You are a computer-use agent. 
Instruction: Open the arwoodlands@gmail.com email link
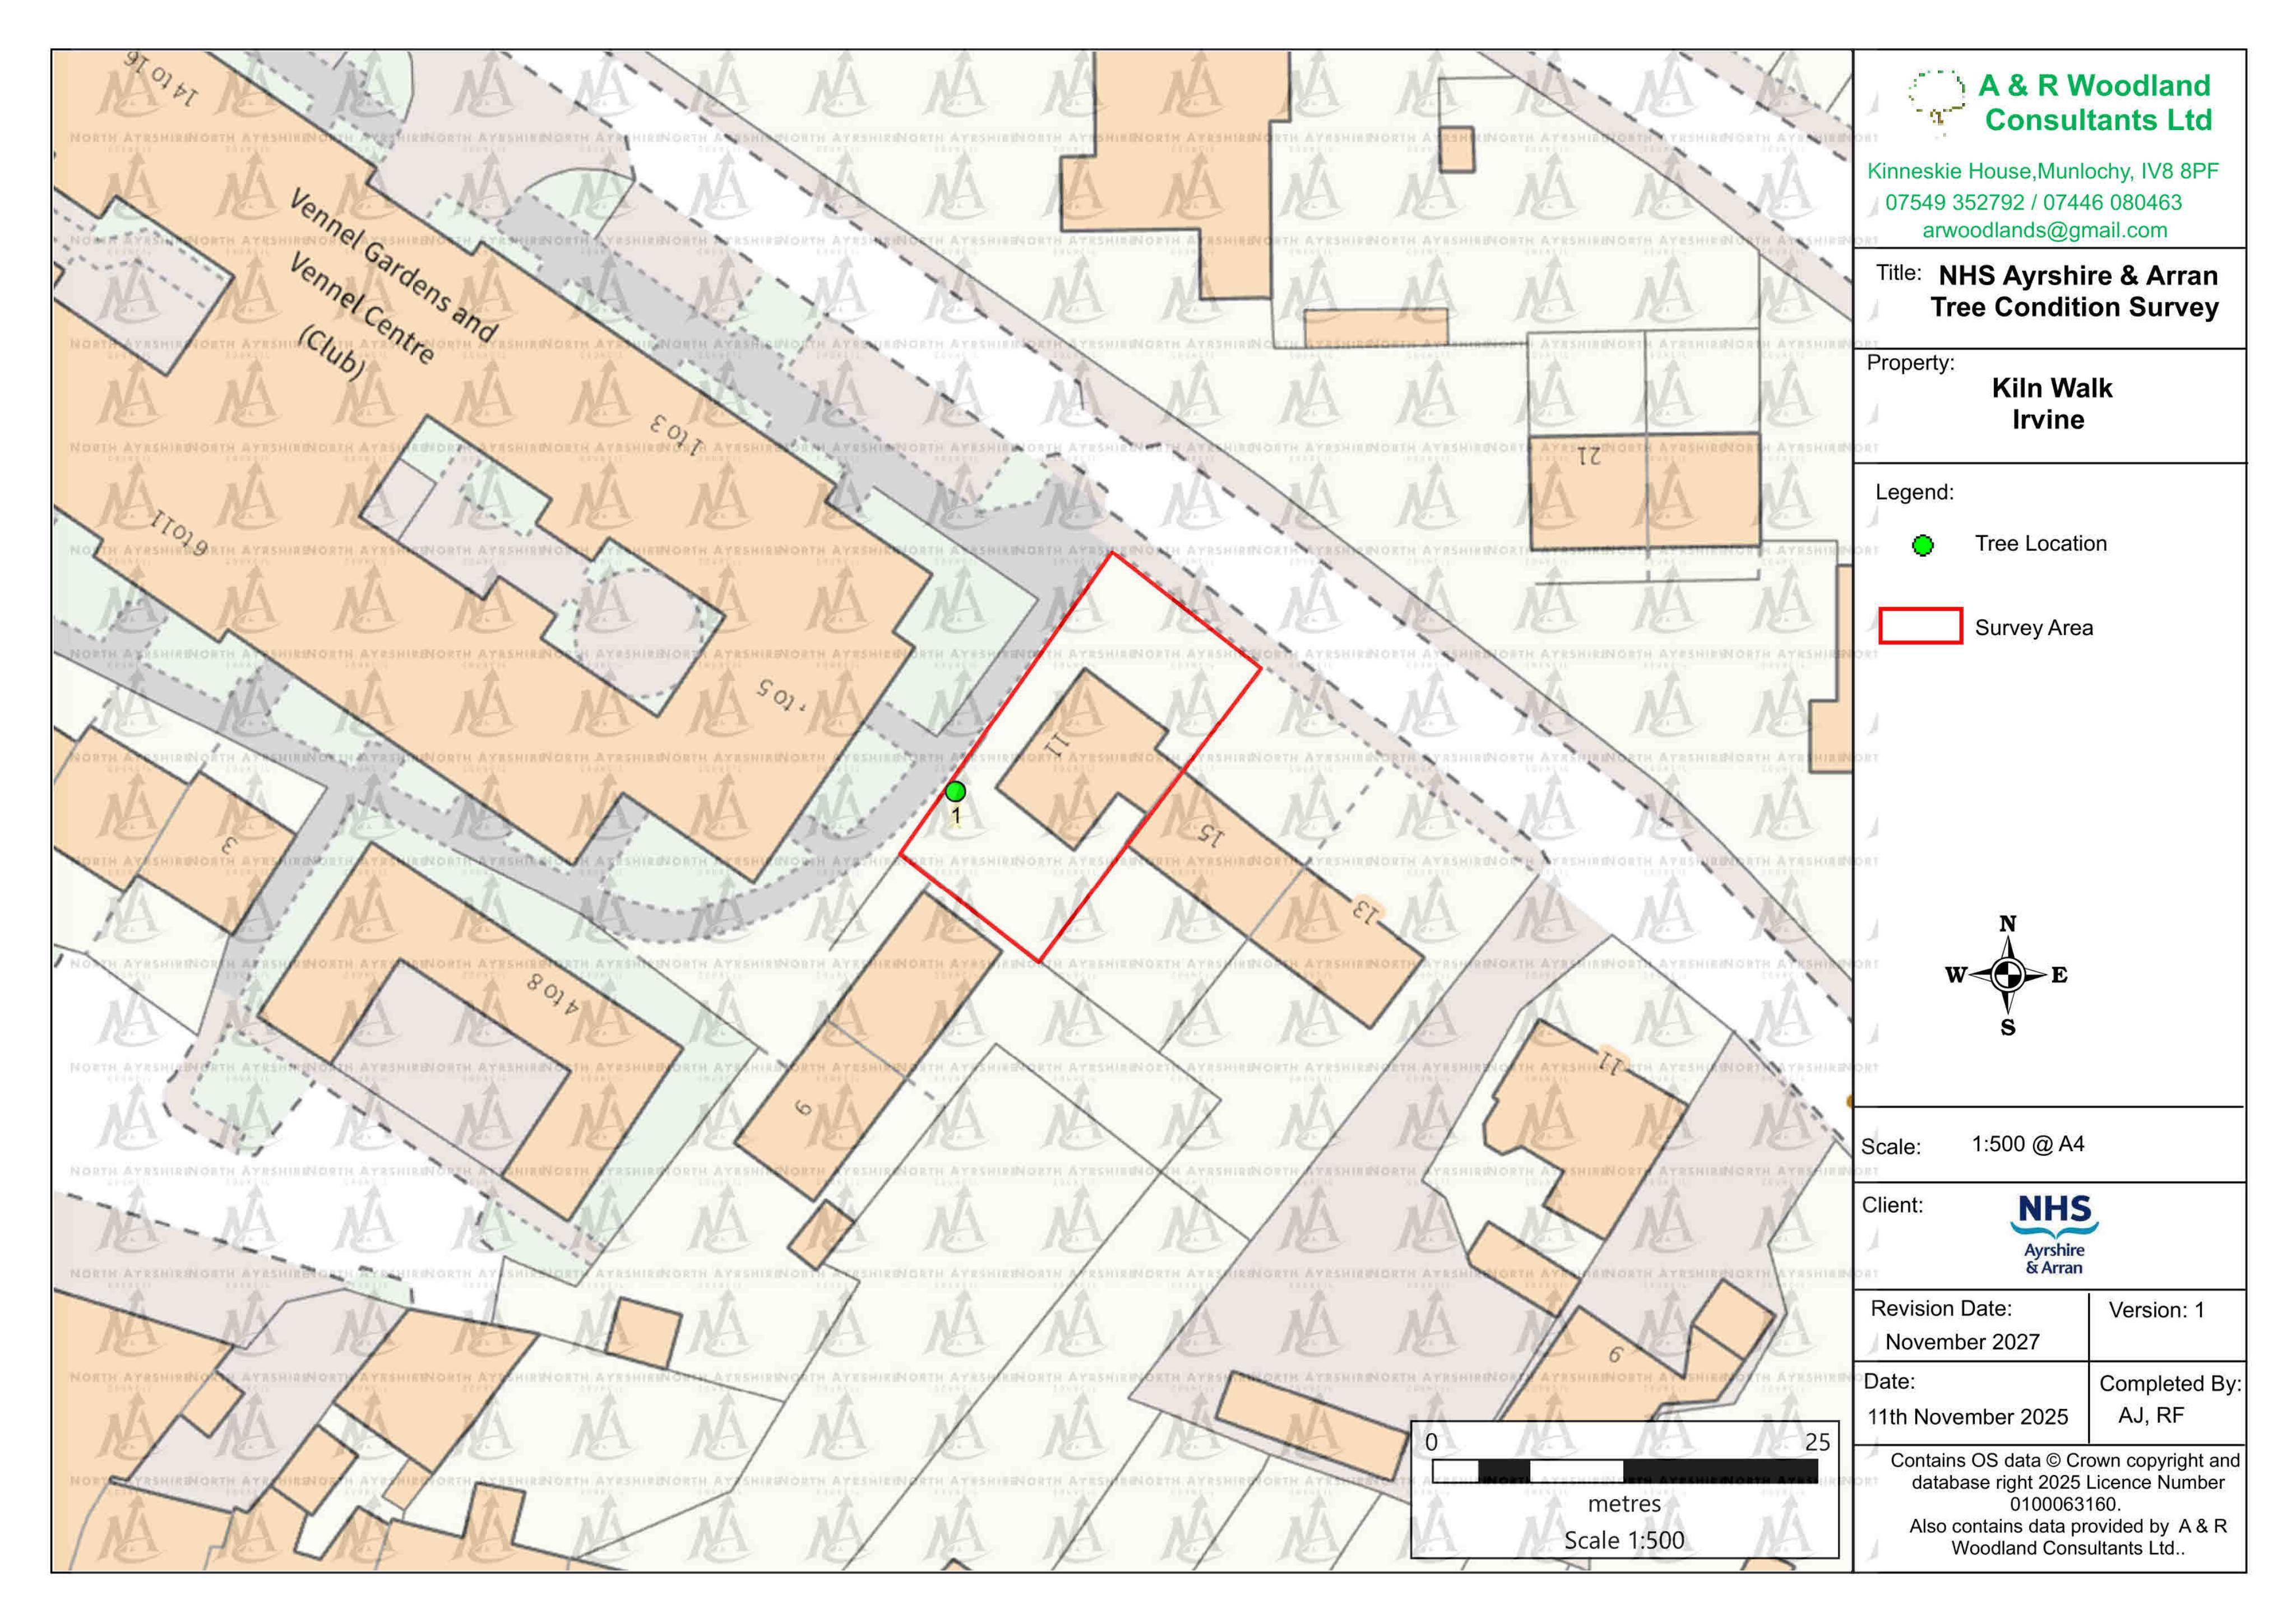coord(2044,230)
